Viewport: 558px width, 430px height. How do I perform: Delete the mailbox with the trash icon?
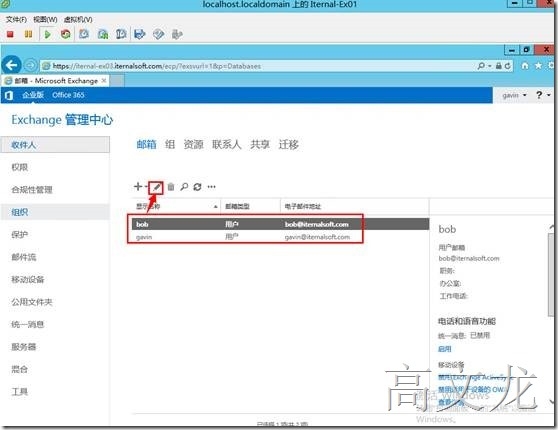coord(171,187)
